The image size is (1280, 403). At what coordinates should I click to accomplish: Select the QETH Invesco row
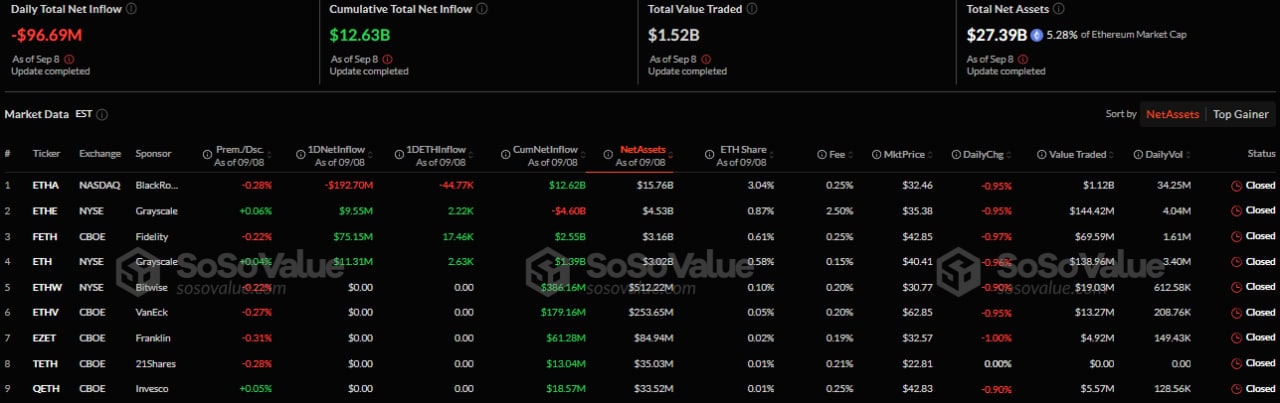pyautogui.click(x=640, y=388)
